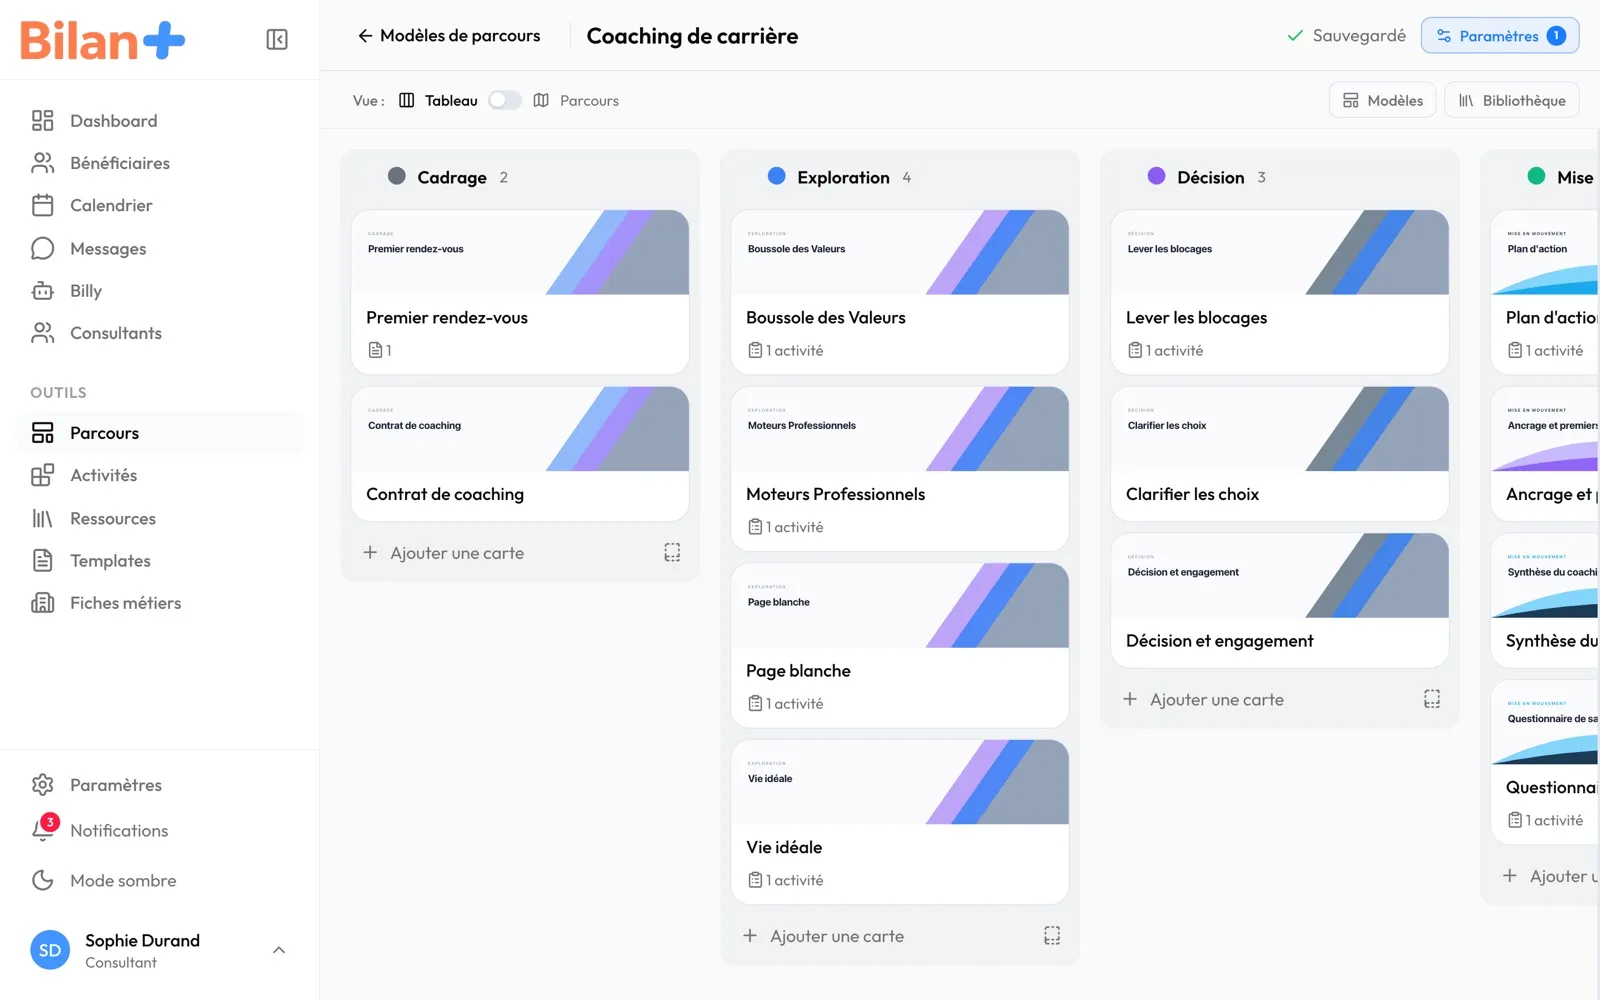Click the activity icon on Vie idéale
The image size is (1600, 1000).
point(755,880)
